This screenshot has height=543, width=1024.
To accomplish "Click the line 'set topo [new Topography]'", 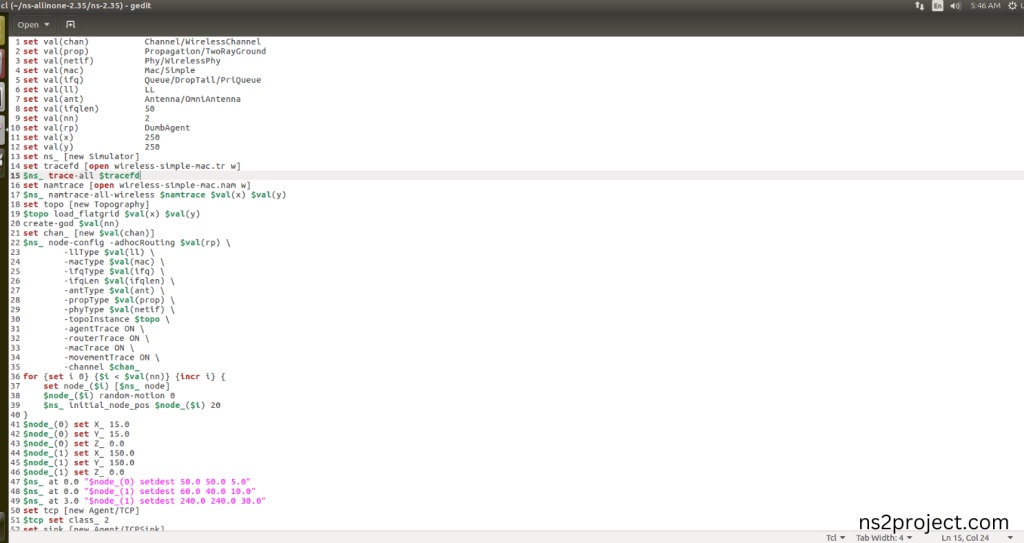I will [86, 205].
